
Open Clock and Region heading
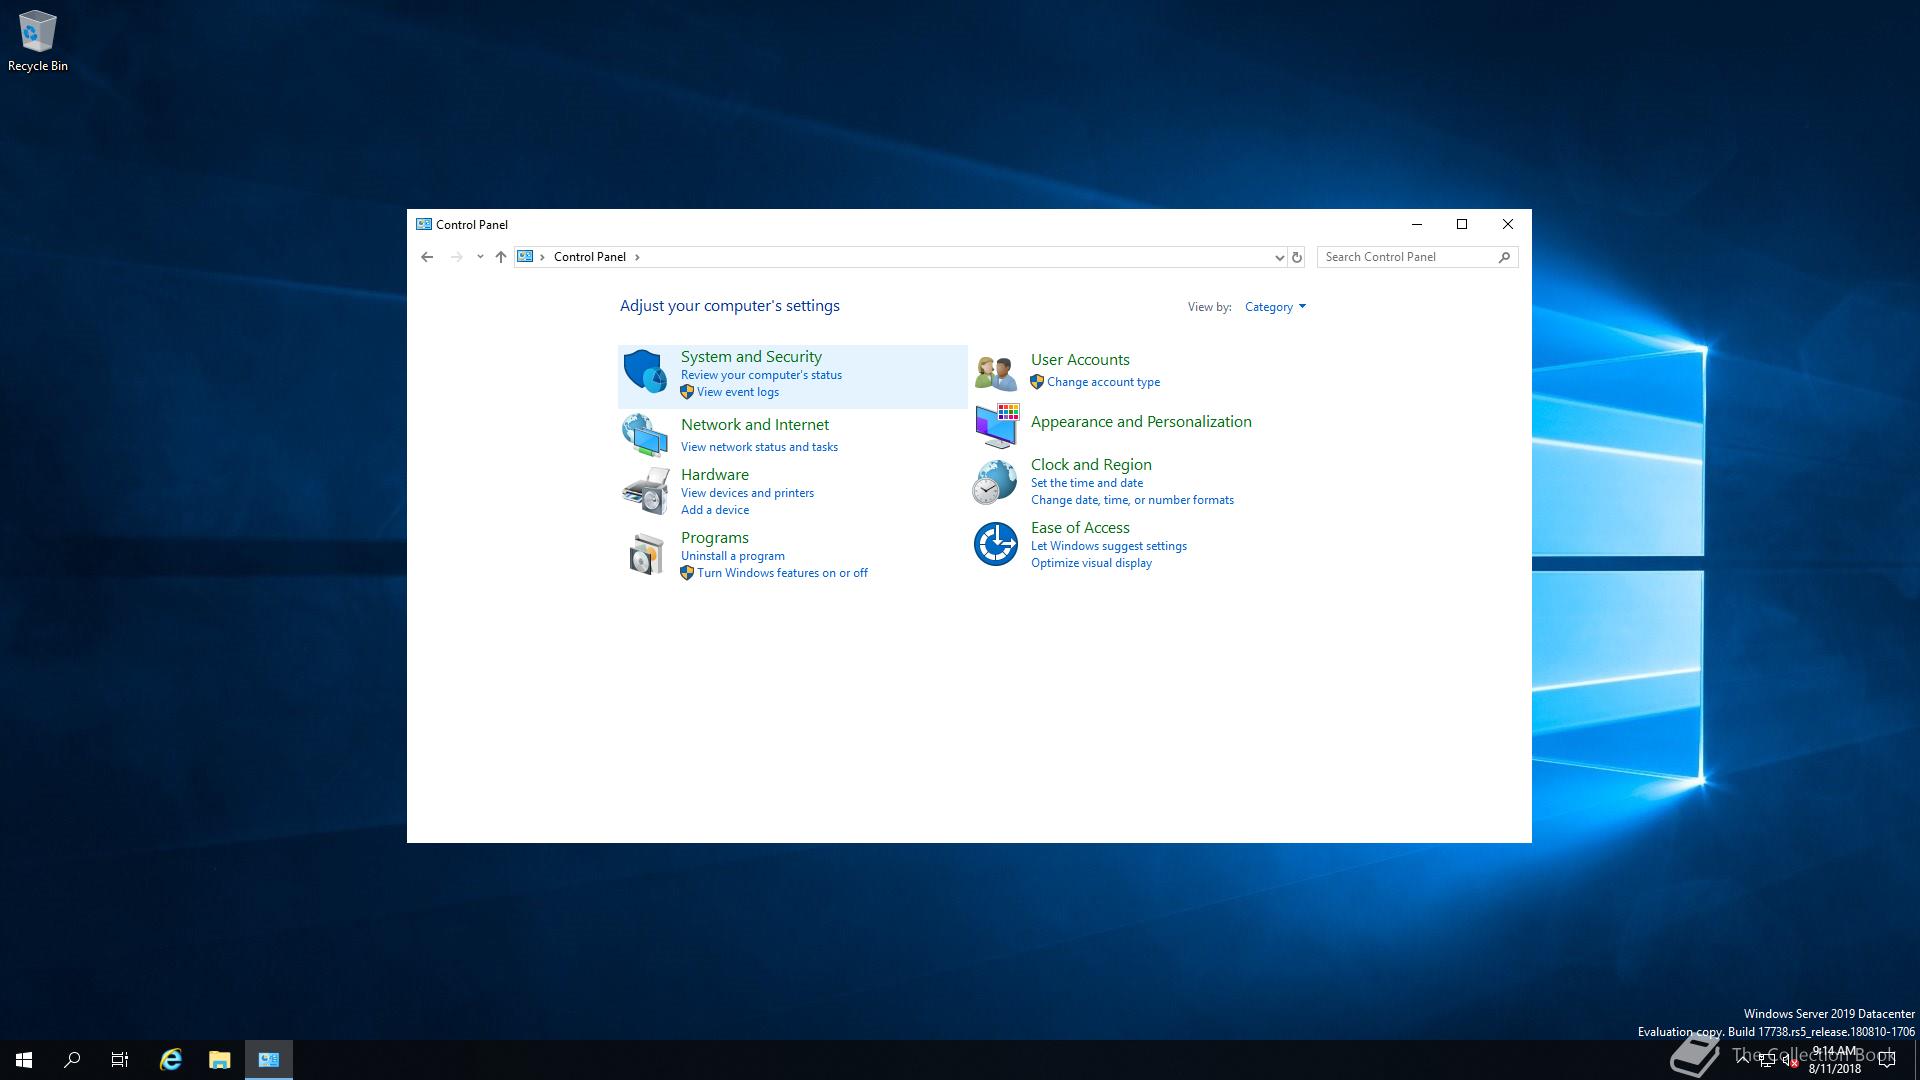(x=1091, y=465)
